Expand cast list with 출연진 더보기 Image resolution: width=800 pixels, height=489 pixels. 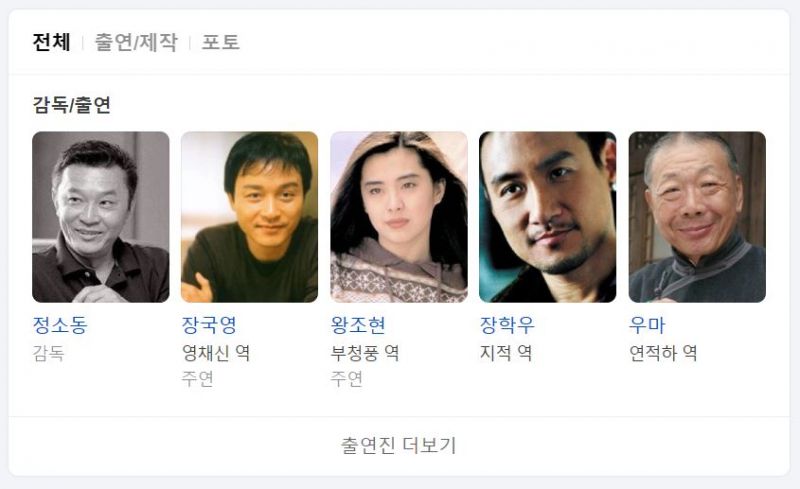point(399,446)
